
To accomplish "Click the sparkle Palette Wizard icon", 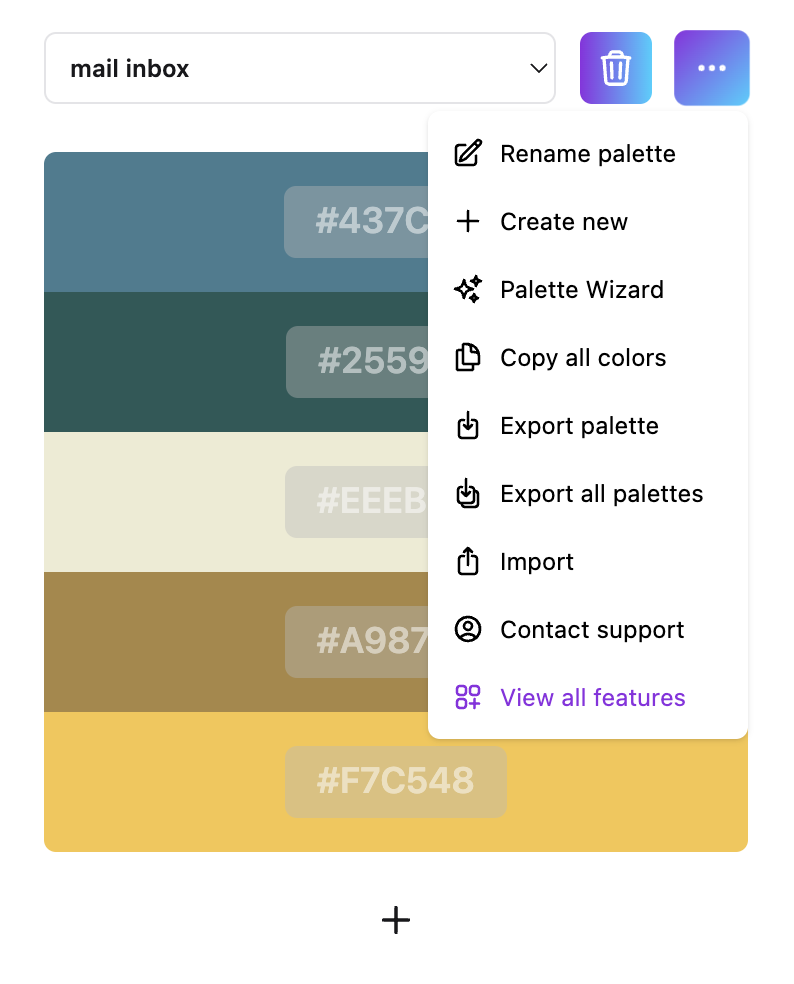I will 468,289.
